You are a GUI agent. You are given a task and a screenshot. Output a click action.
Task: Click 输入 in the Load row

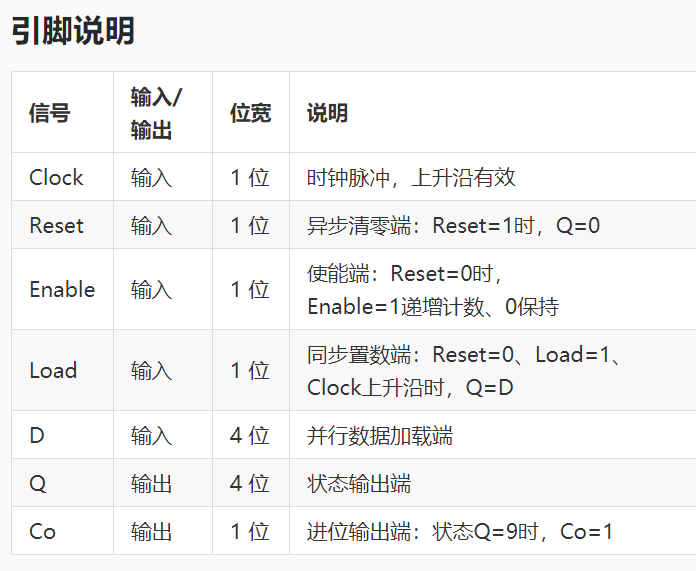tap(151, 370)
